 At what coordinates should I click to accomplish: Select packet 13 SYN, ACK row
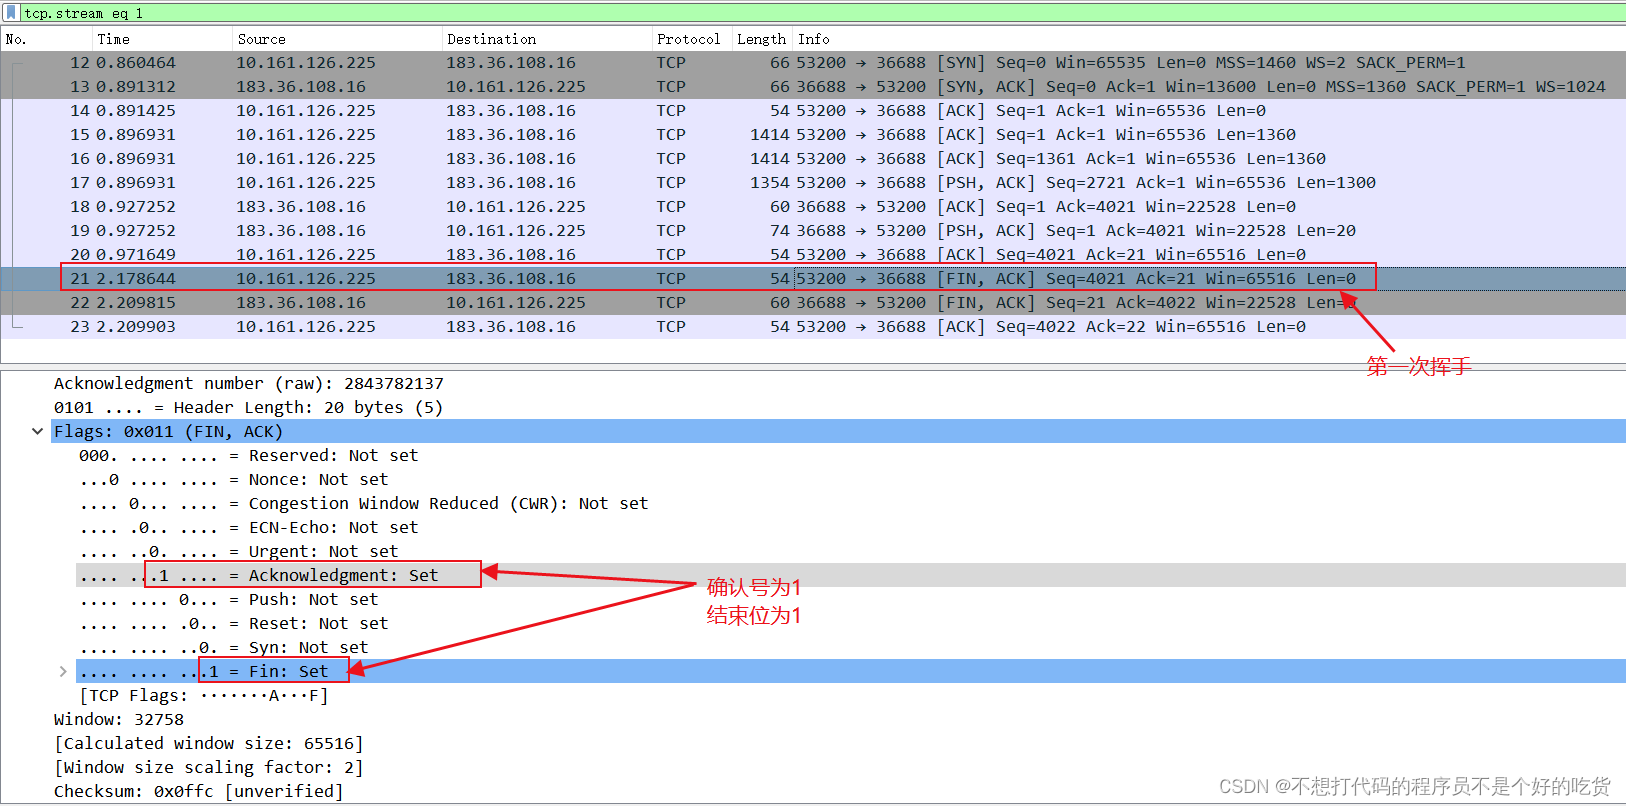coord(813,87)
